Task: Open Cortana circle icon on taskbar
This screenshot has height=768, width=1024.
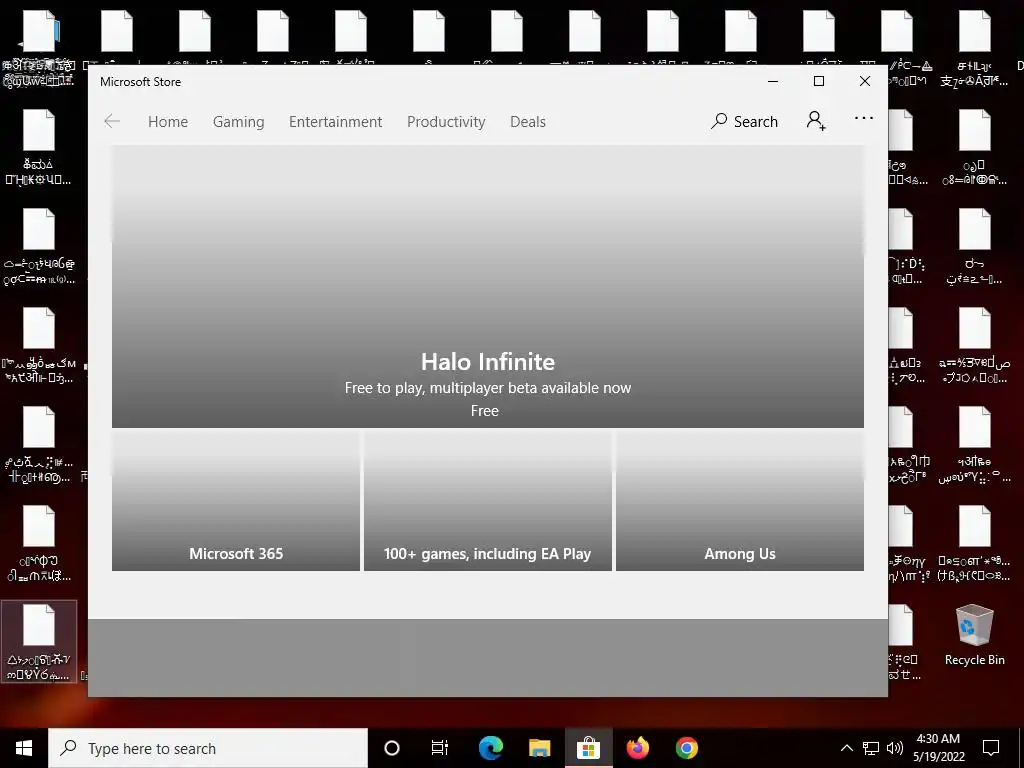Action: pos(392,748)
